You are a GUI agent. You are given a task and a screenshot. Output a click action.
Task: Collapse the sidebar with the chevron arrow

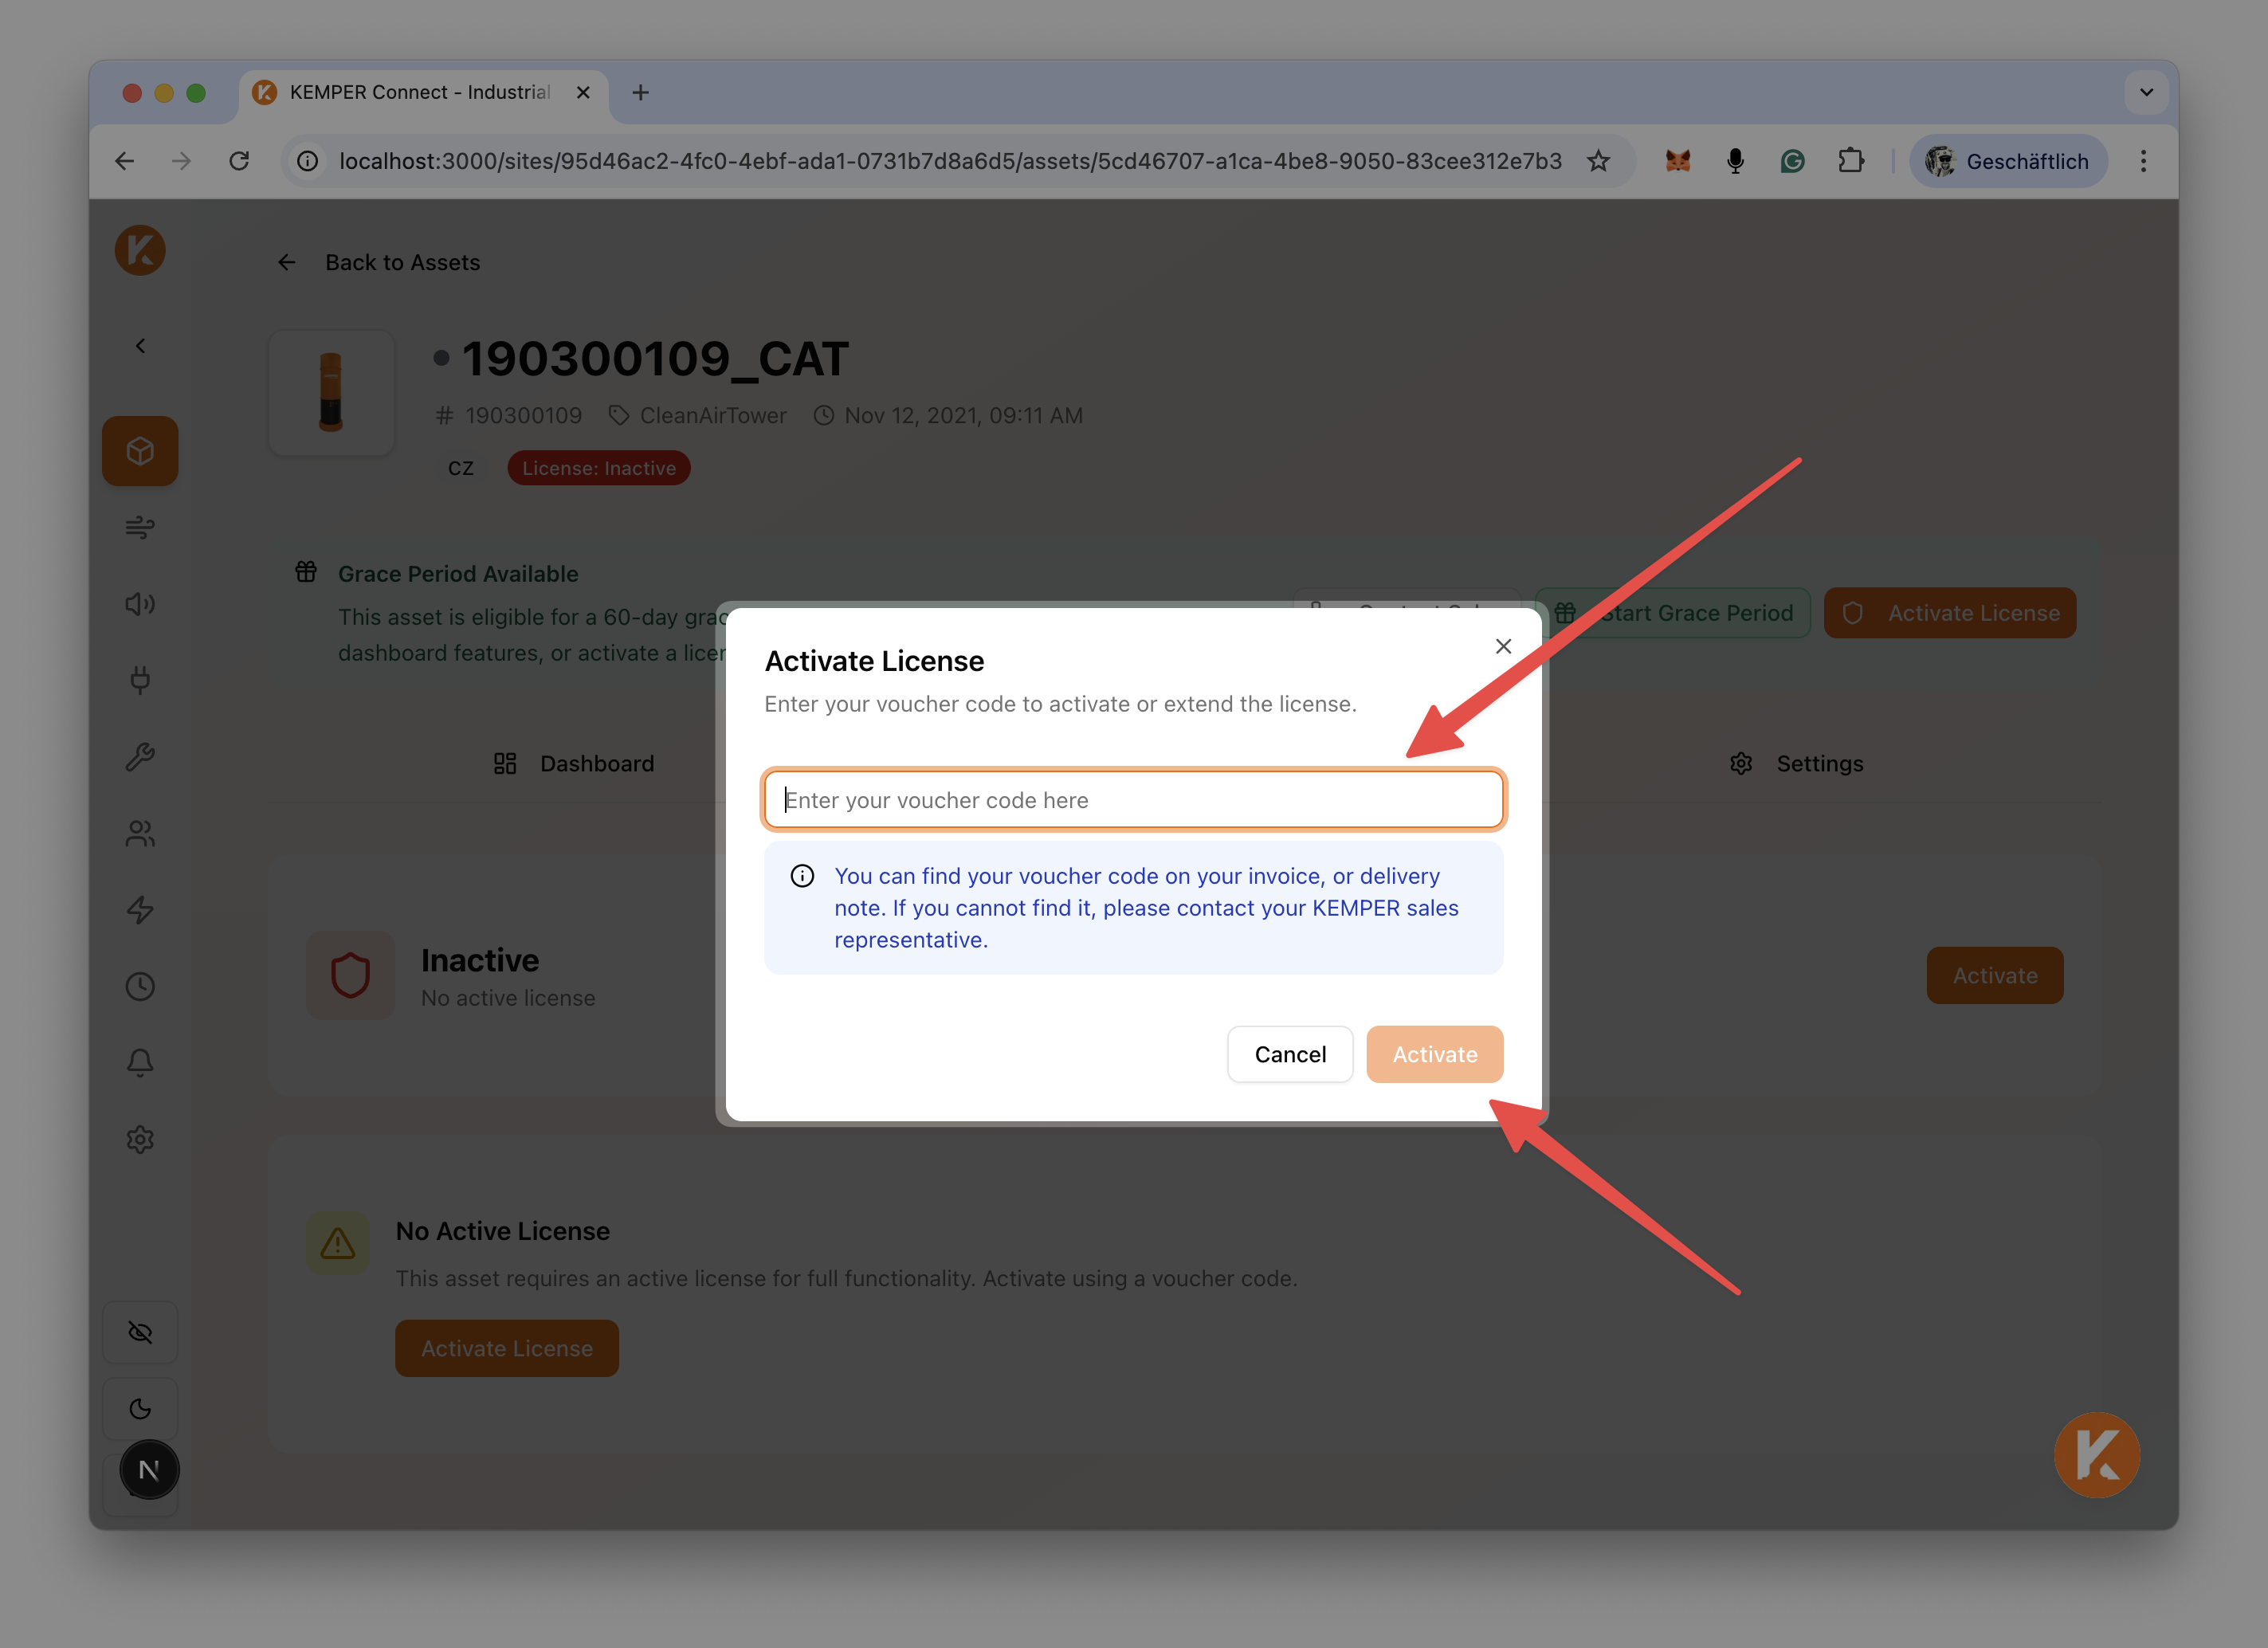(140, 346)
